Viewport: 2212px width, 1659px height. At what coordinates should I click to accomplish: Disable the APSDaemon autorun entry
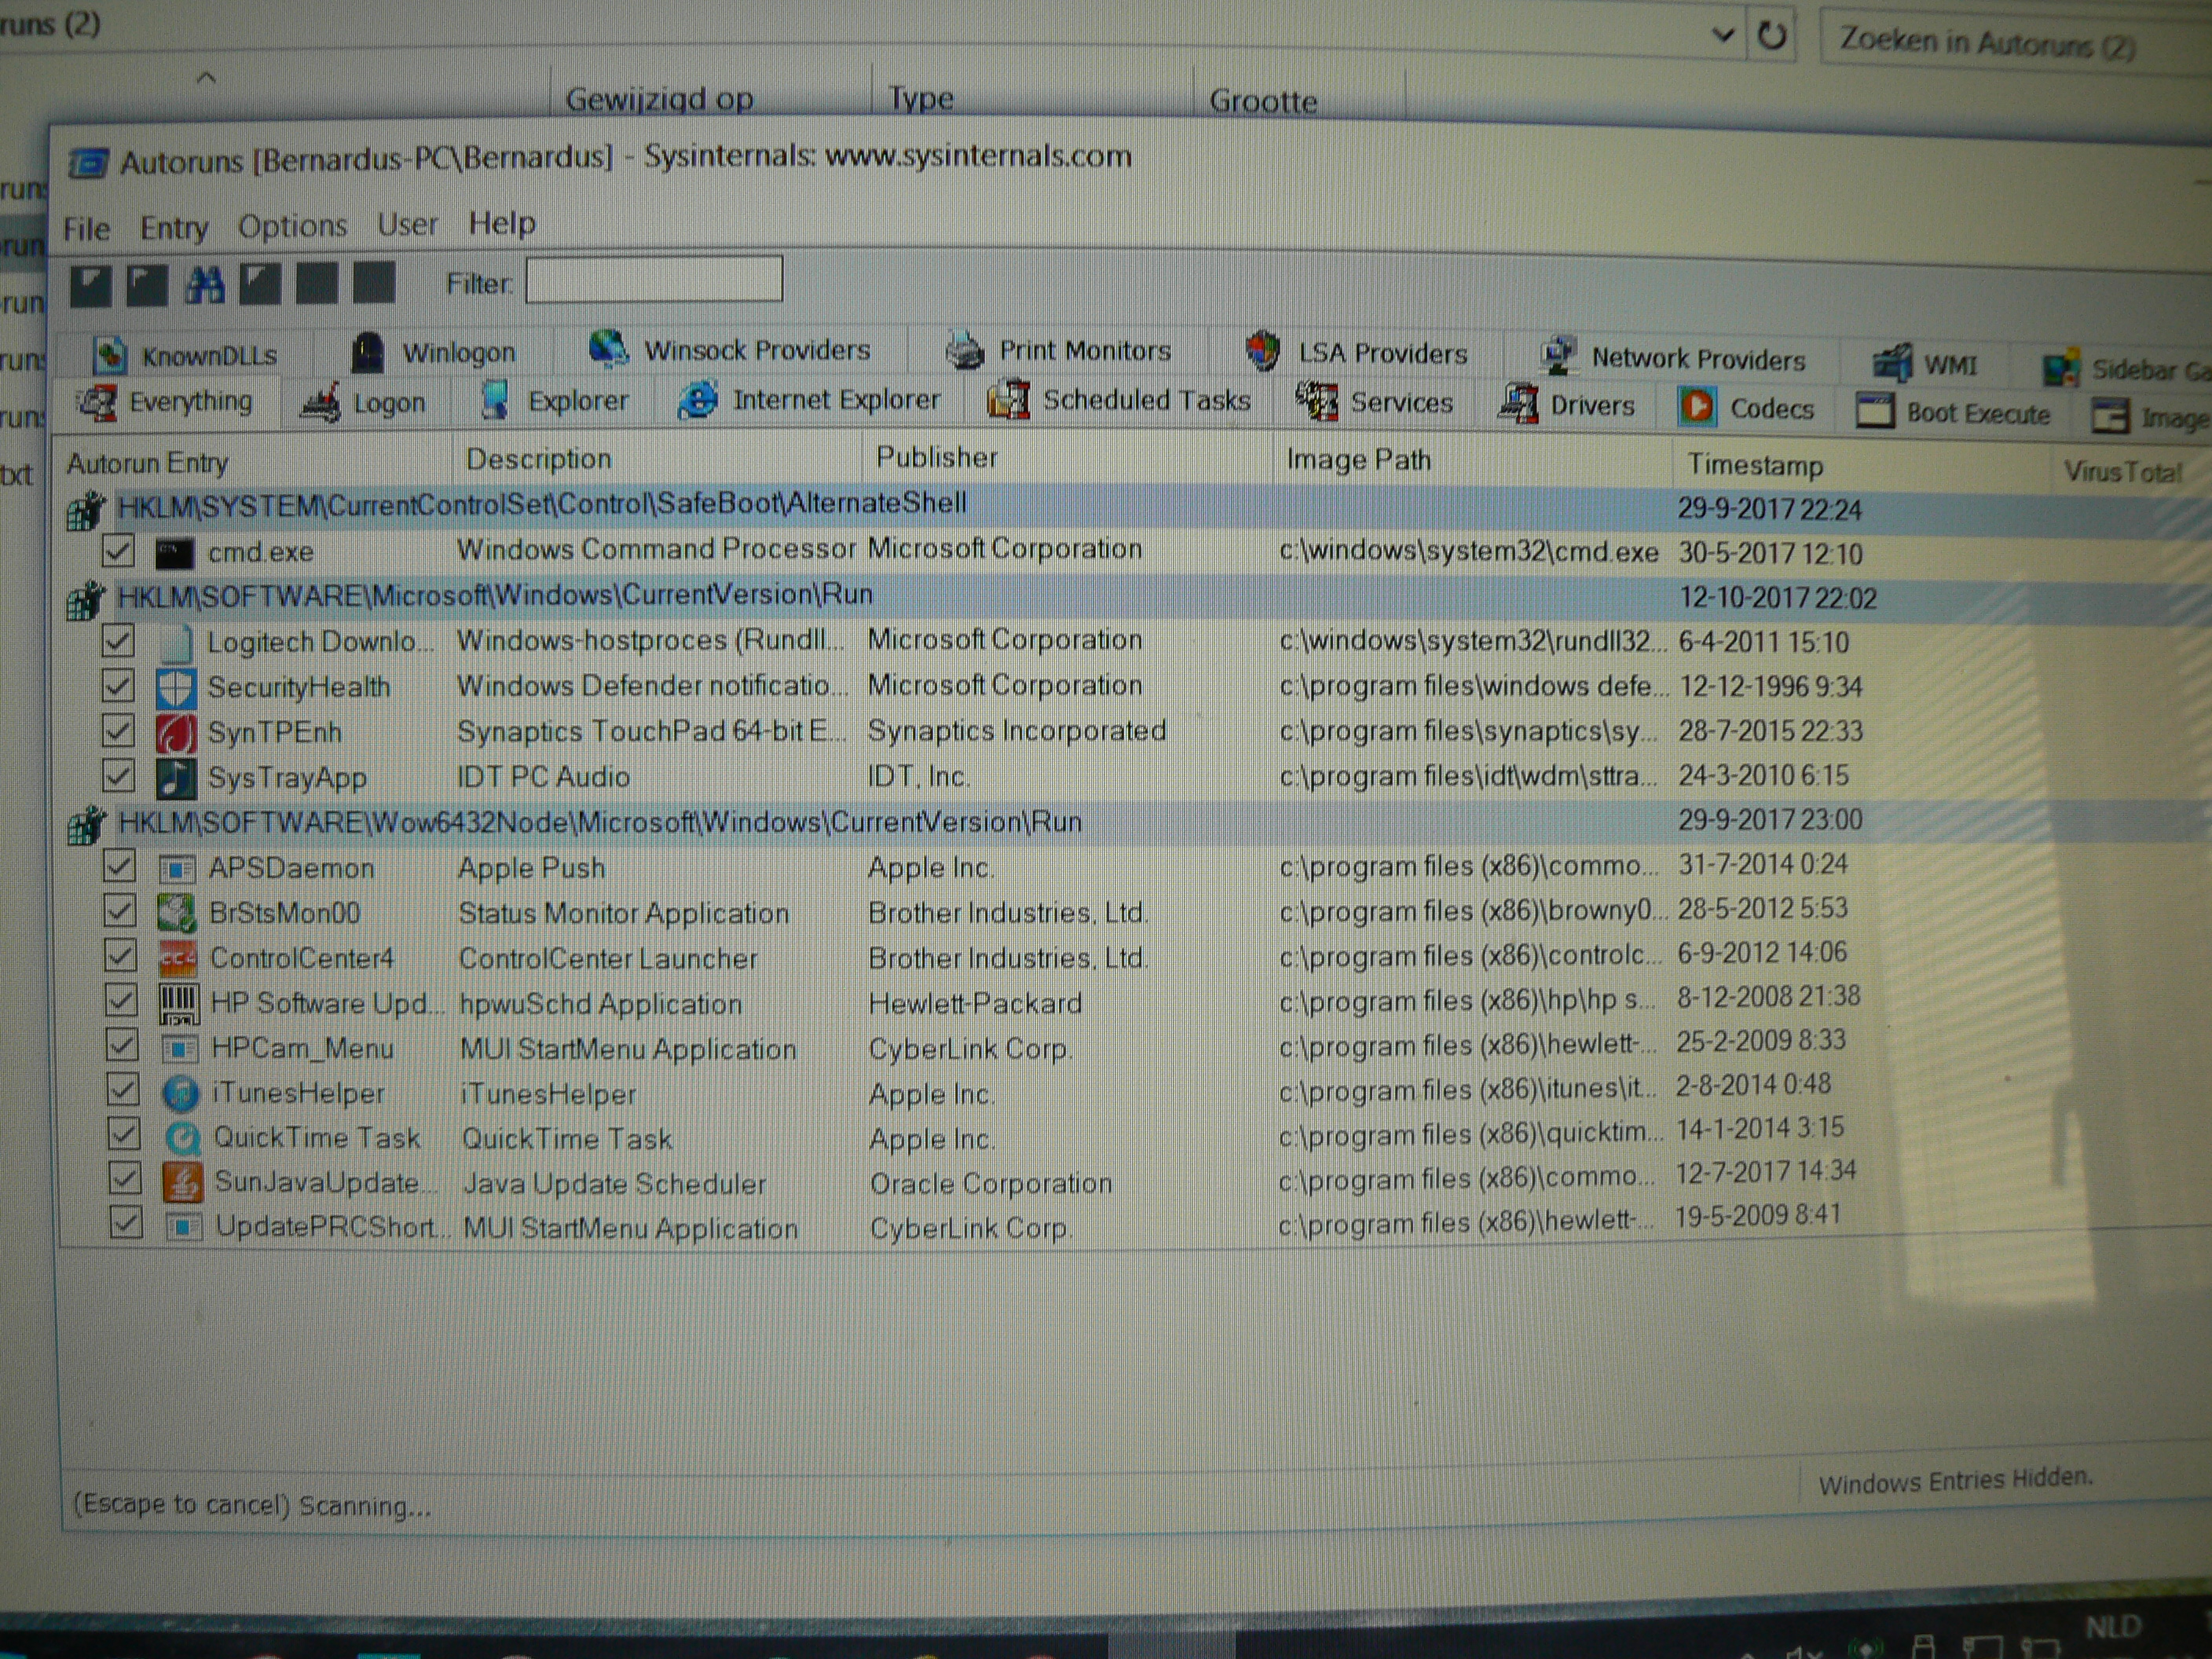tap(119, 866)
